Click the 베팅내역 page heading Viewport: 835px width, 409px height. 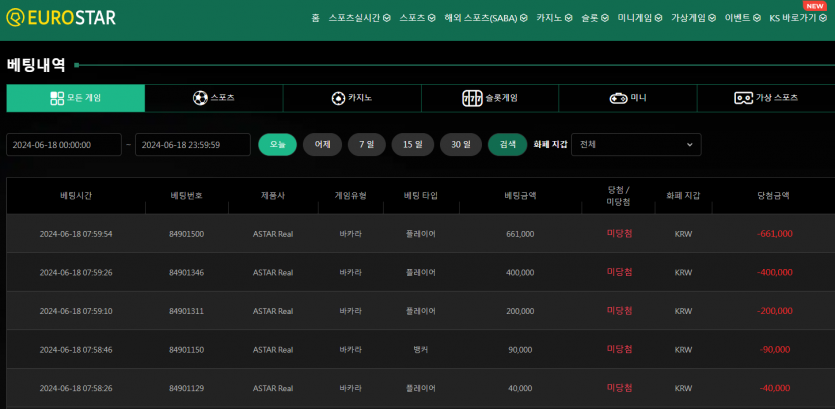coord(36,65)
